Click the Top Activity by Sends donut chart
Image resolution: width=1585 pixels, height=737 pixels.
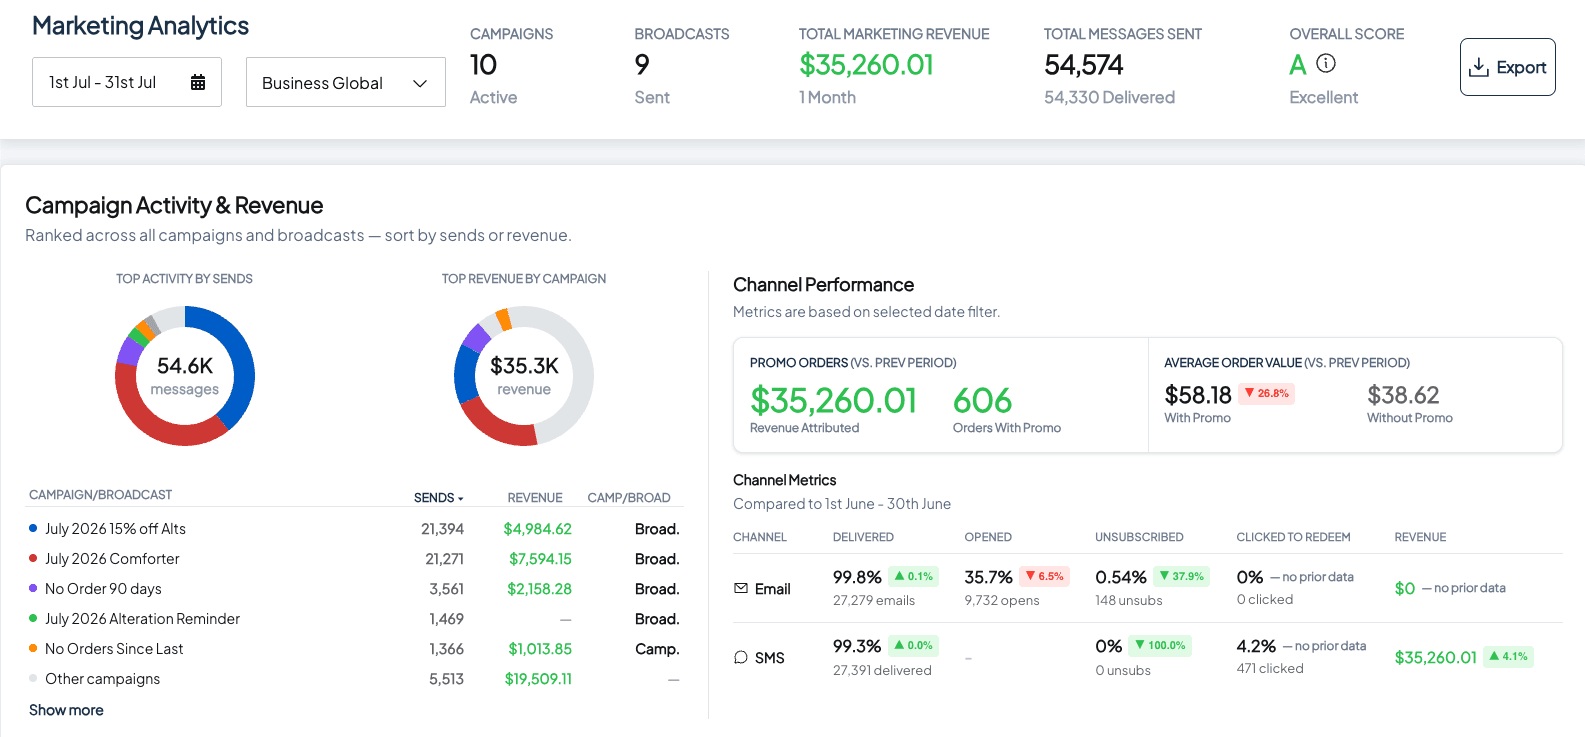pyautogui.click(x=185, y=376)
